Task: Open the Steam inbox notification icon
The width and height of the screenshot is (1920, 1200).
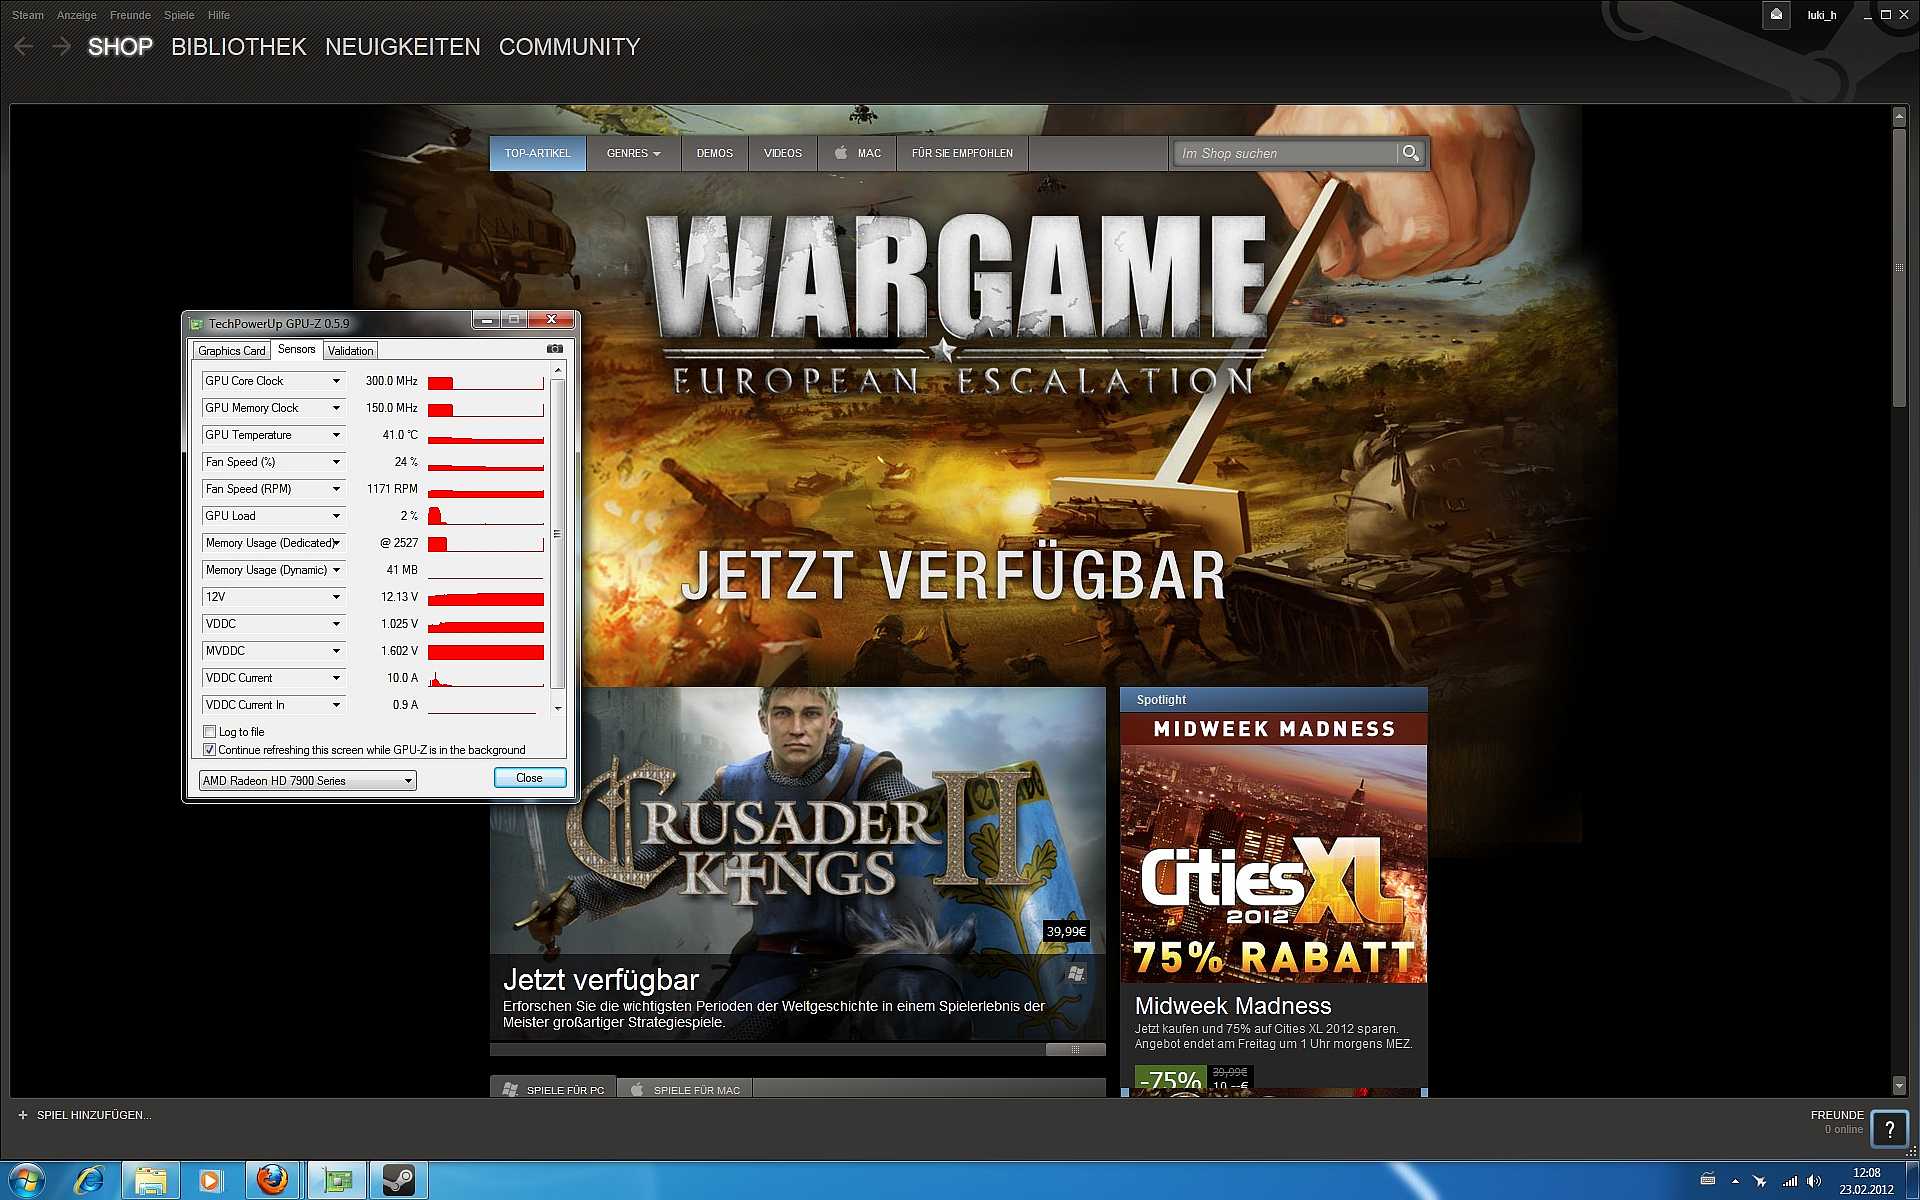Action: pos(1776,15)
